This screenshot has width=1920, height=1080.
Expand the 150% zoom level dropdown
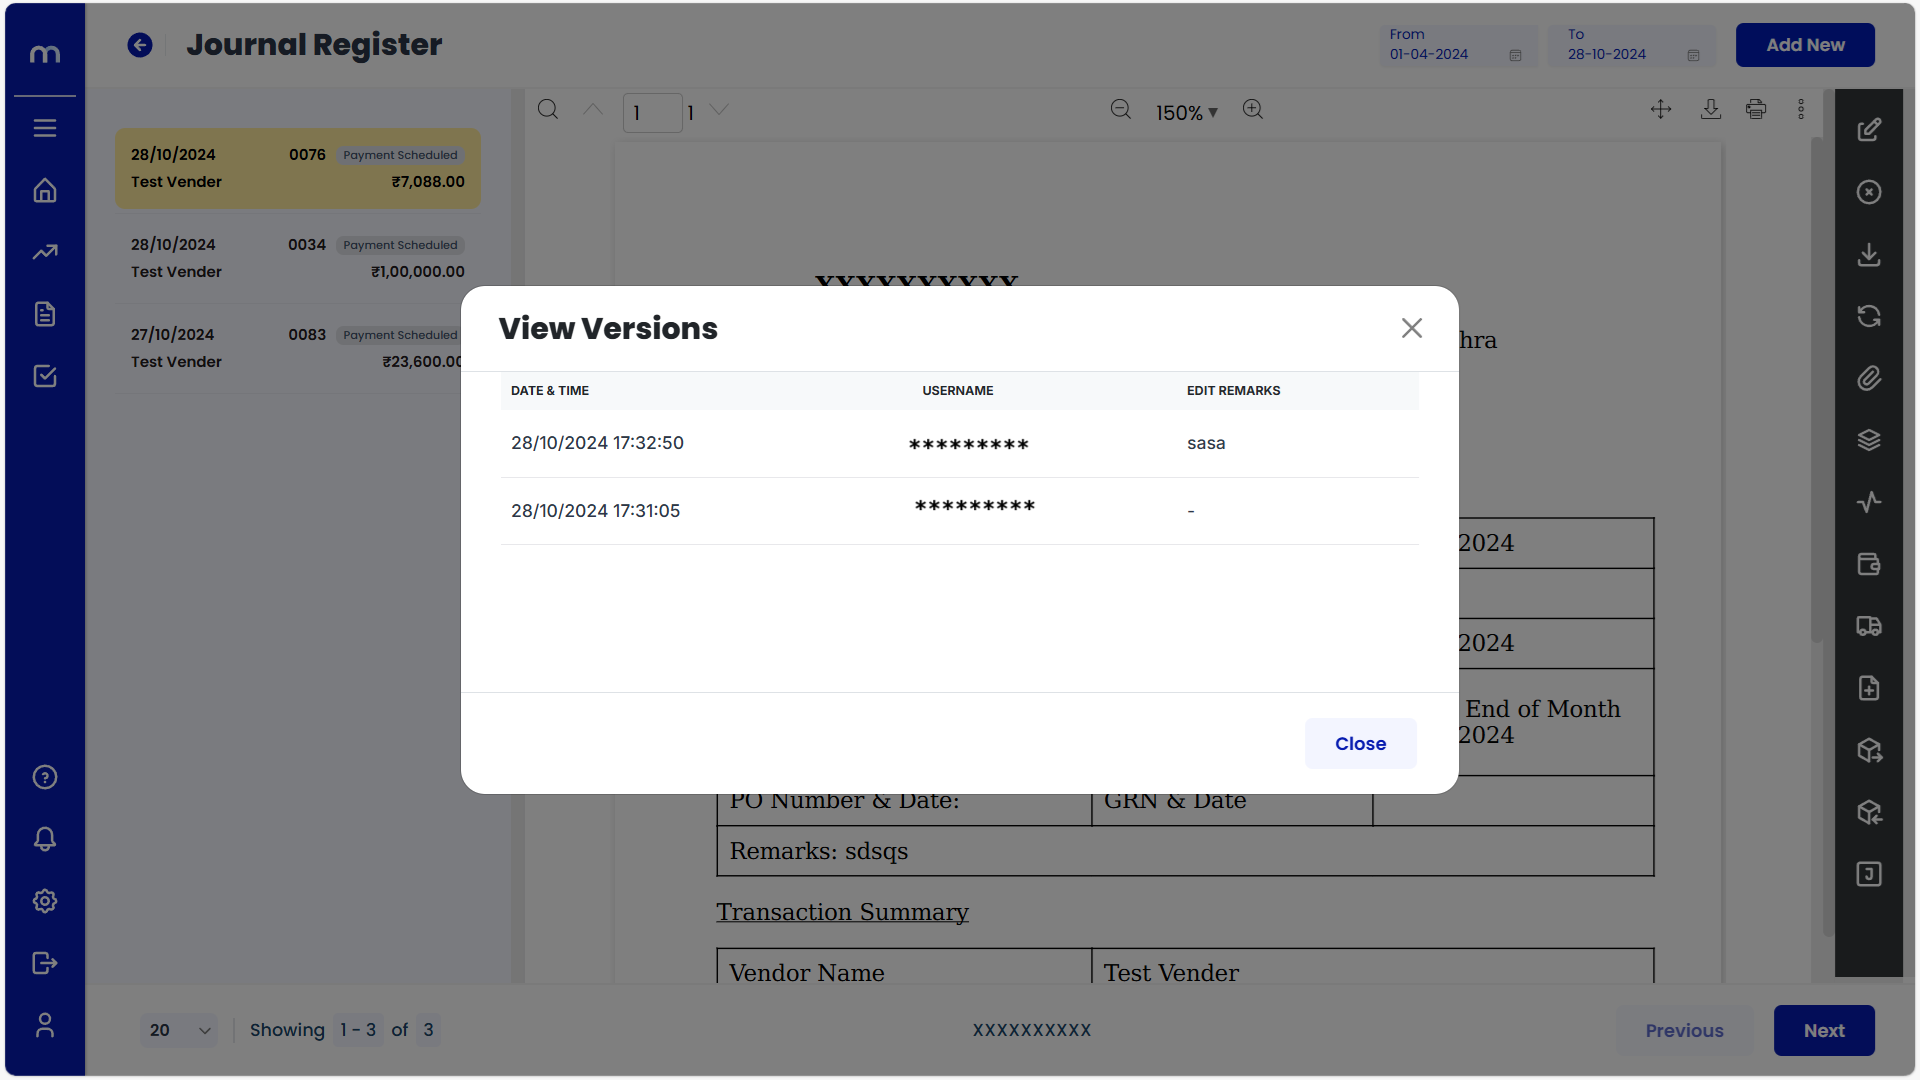[x=1187, y=113]
